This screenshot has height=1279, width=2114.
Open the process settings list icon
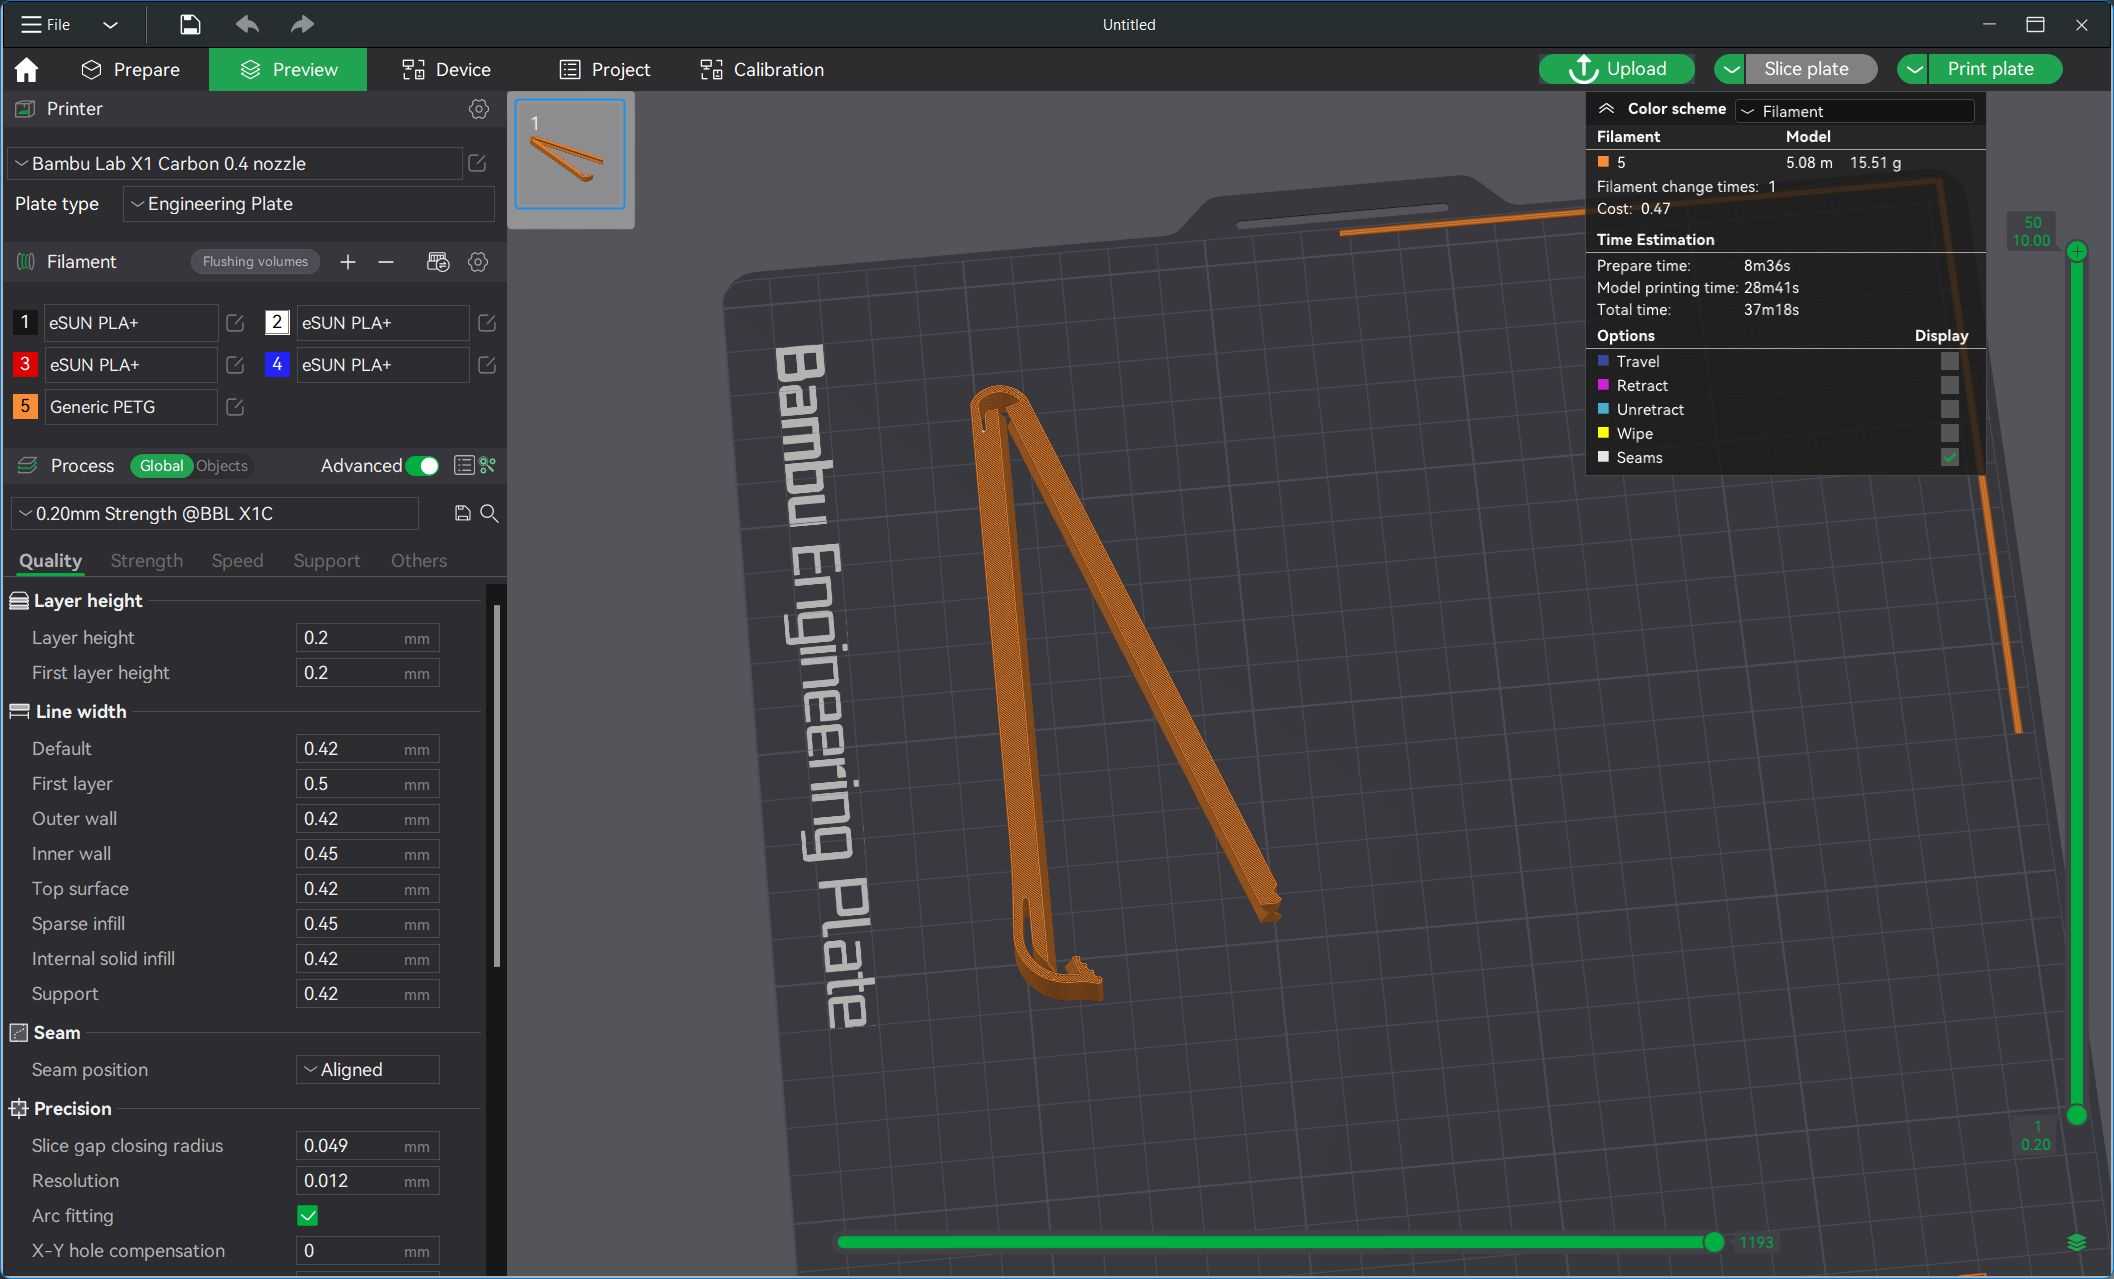pos(463,465)
